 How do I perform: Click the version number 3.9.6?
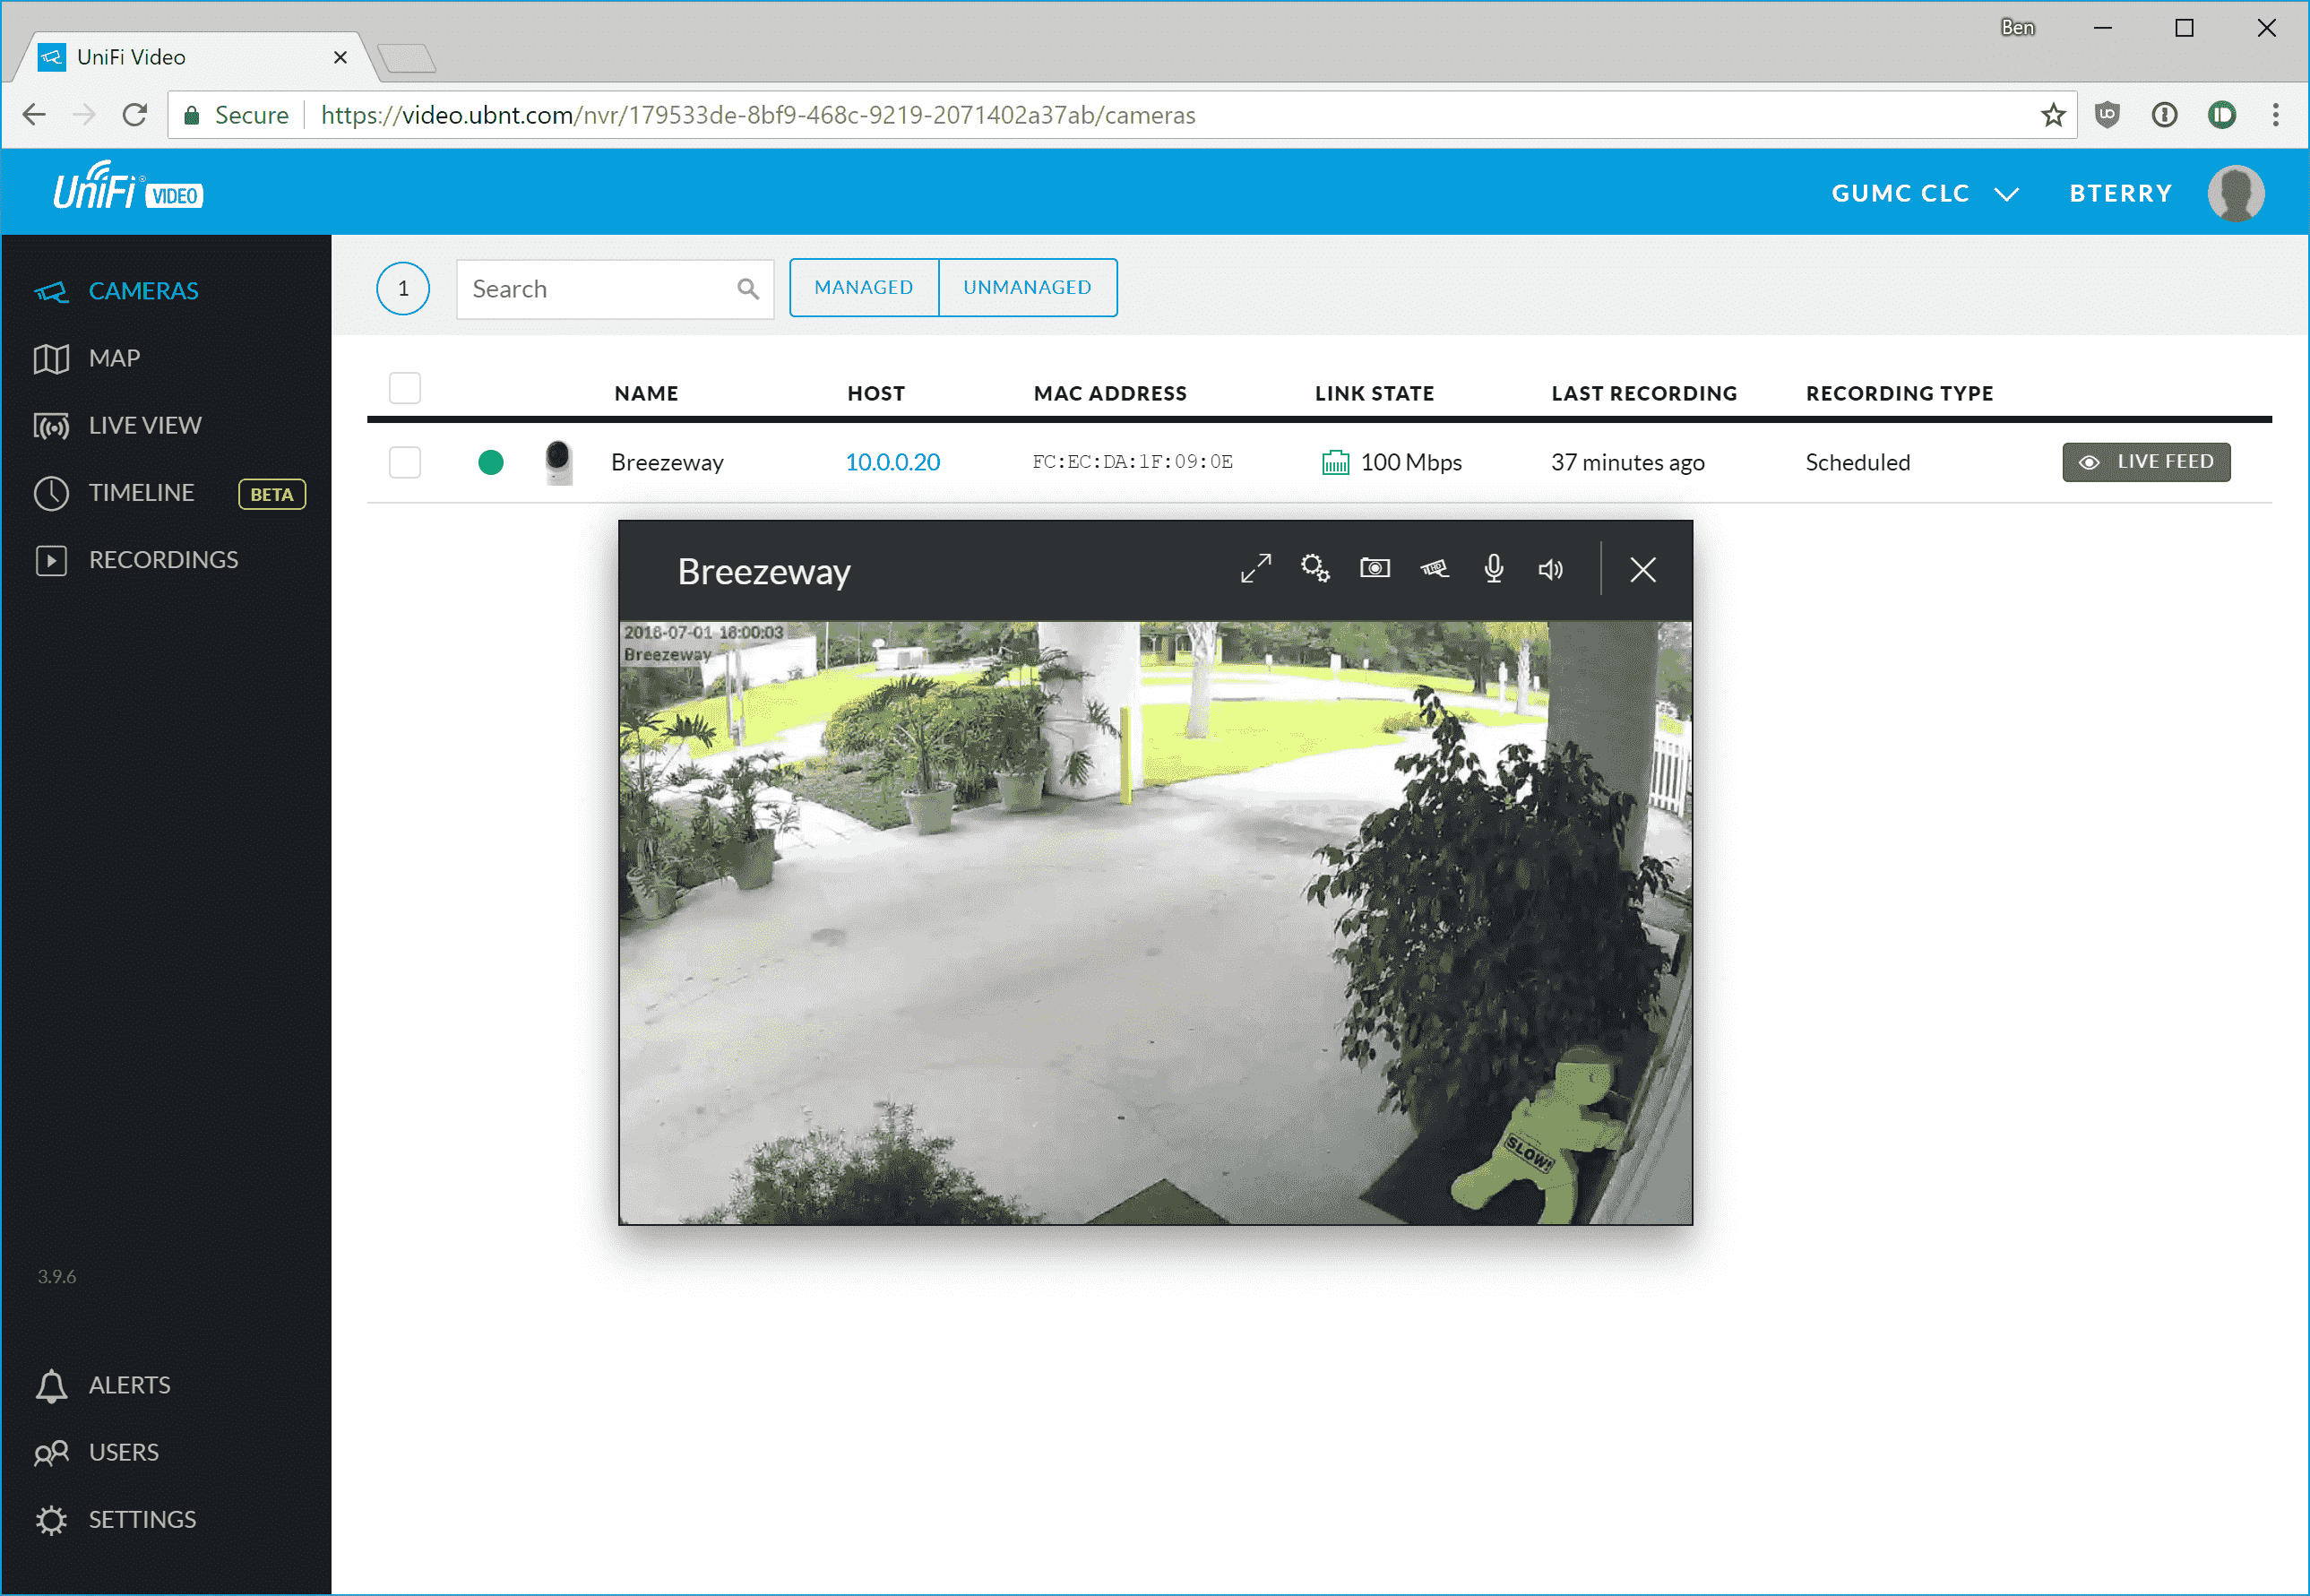tap(57, 1276)
